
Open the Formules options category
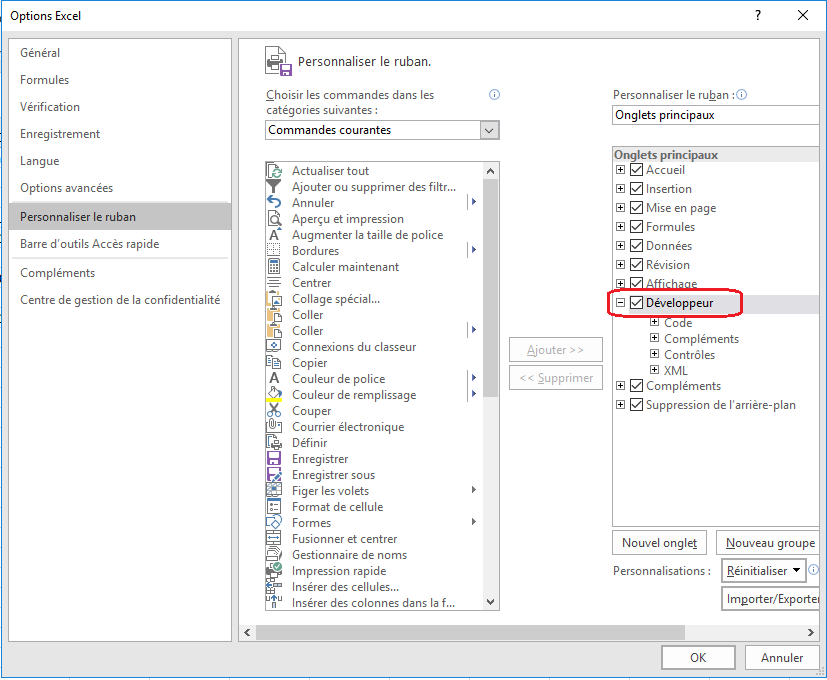coord(45,80)
